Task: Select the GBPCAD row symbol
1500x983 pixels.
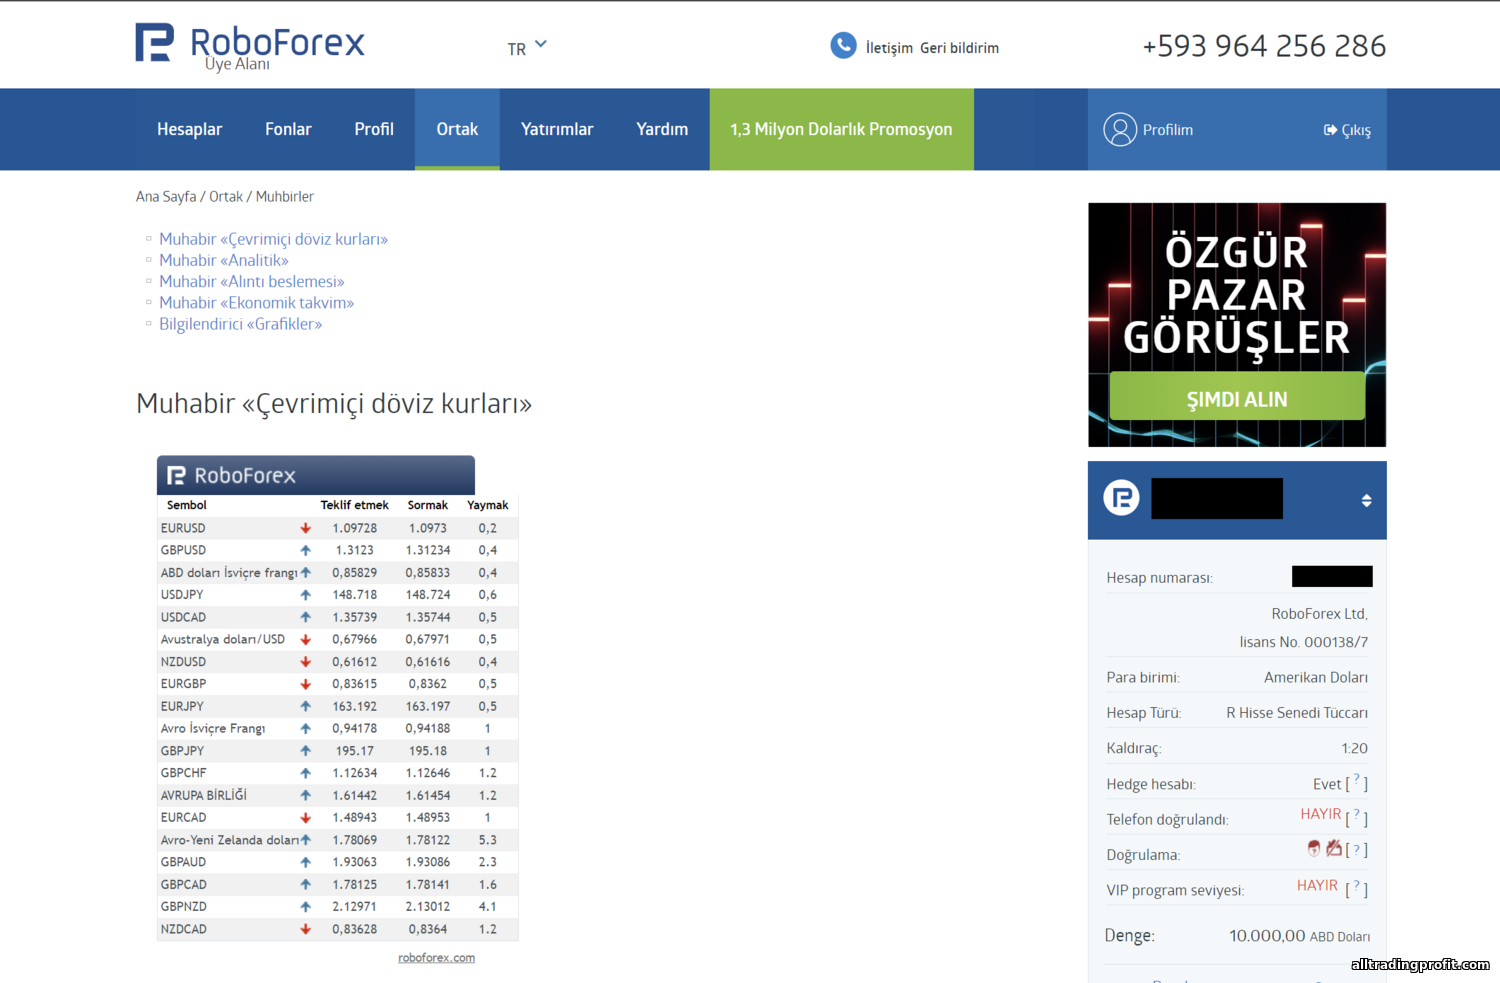Action: click(x=184, y=884)
